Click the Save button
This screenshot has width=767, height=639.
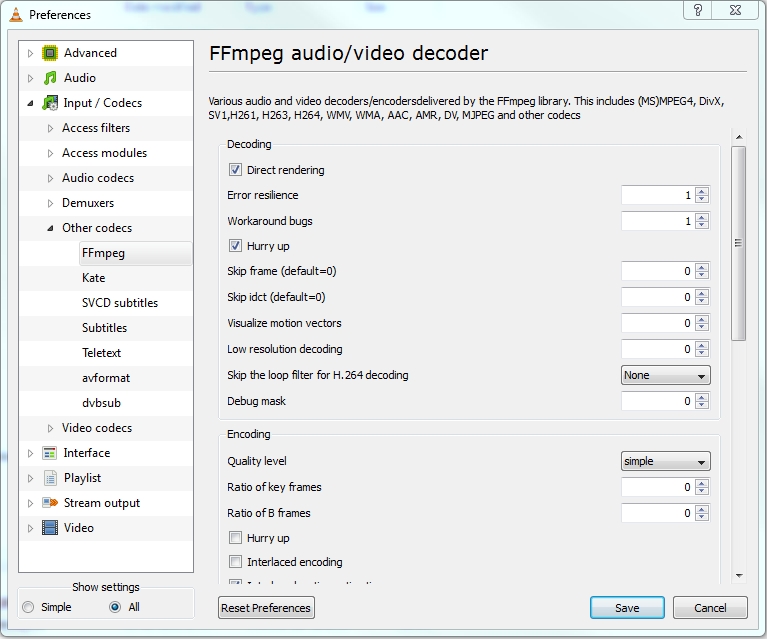pyautogui.click(x=627, y=608)
